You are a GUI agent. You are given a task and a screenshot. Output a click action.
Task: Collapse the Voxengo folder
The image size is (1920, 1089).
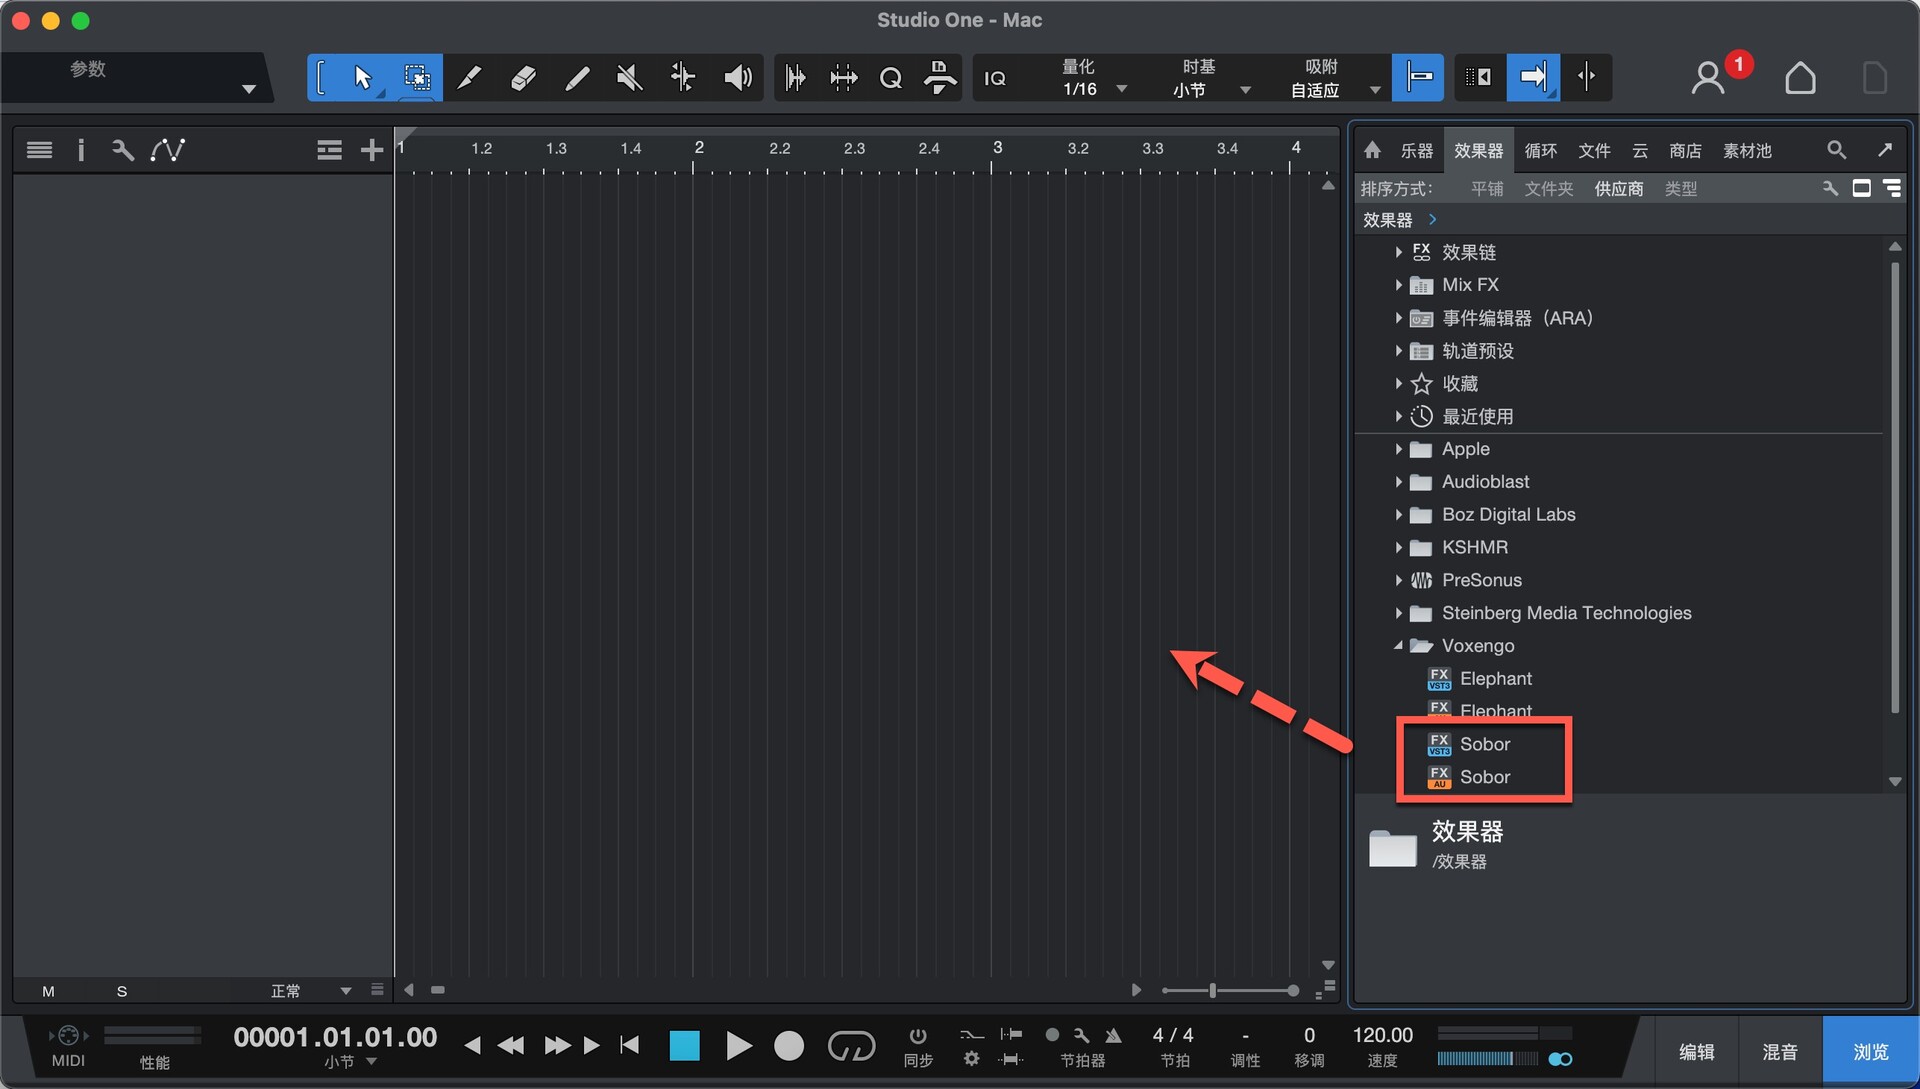1398,646
